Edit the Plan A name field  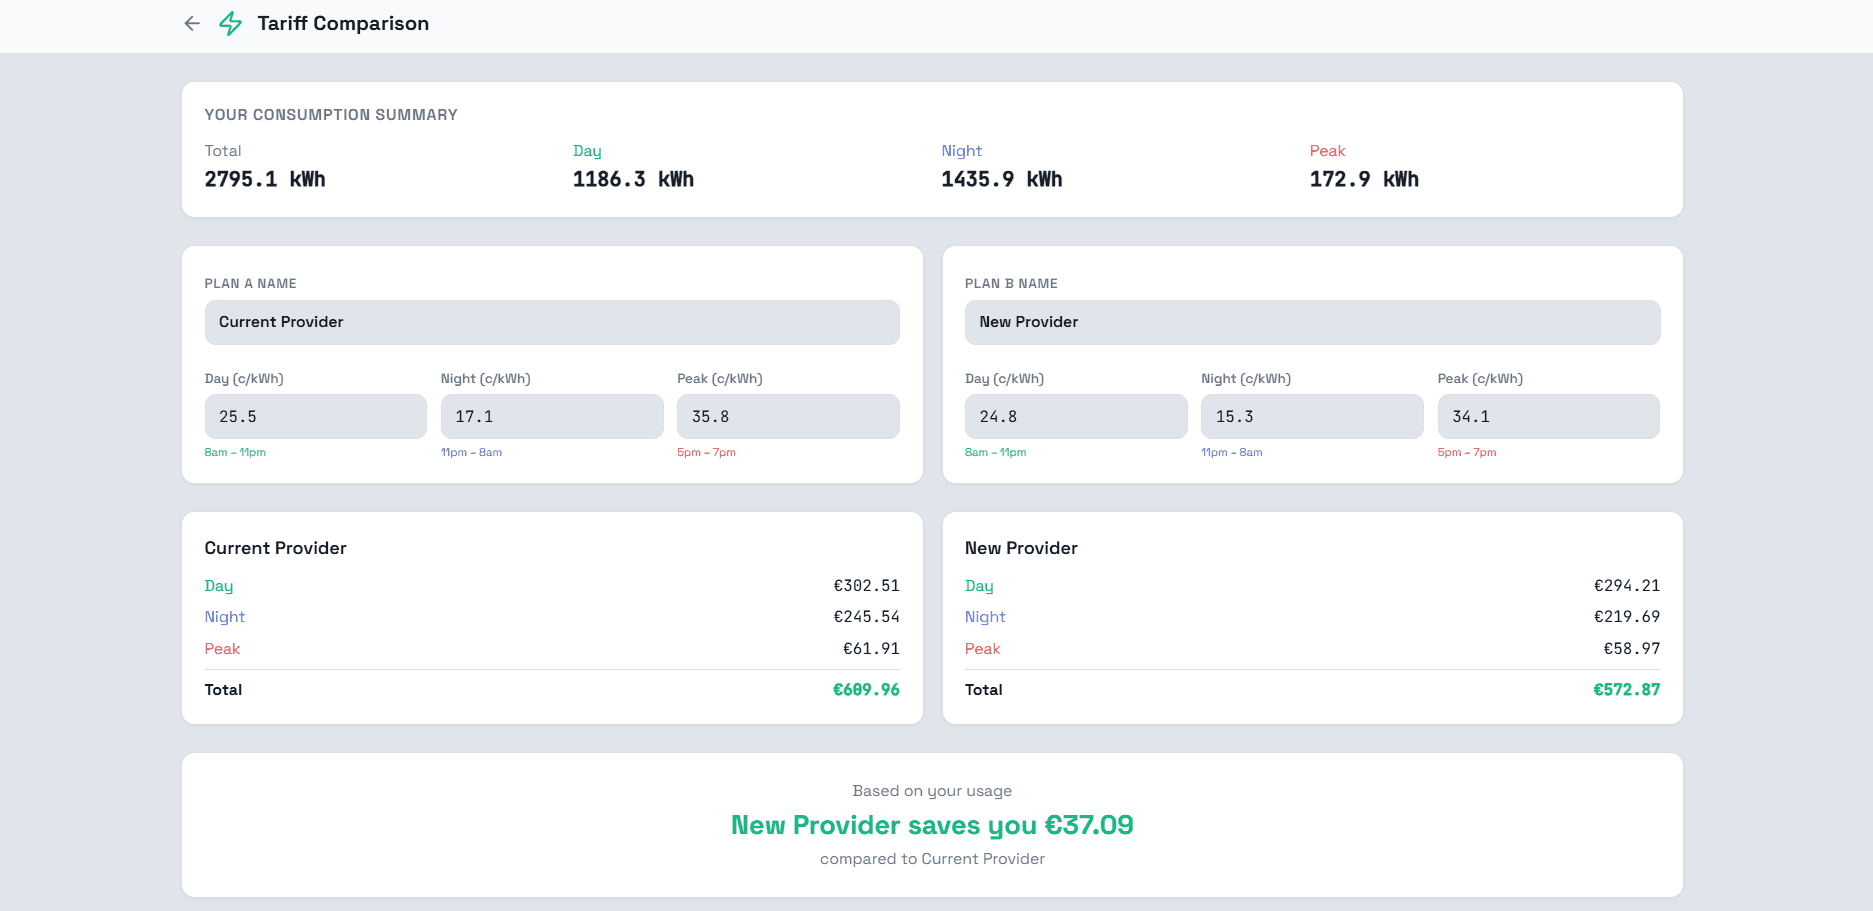551,322
